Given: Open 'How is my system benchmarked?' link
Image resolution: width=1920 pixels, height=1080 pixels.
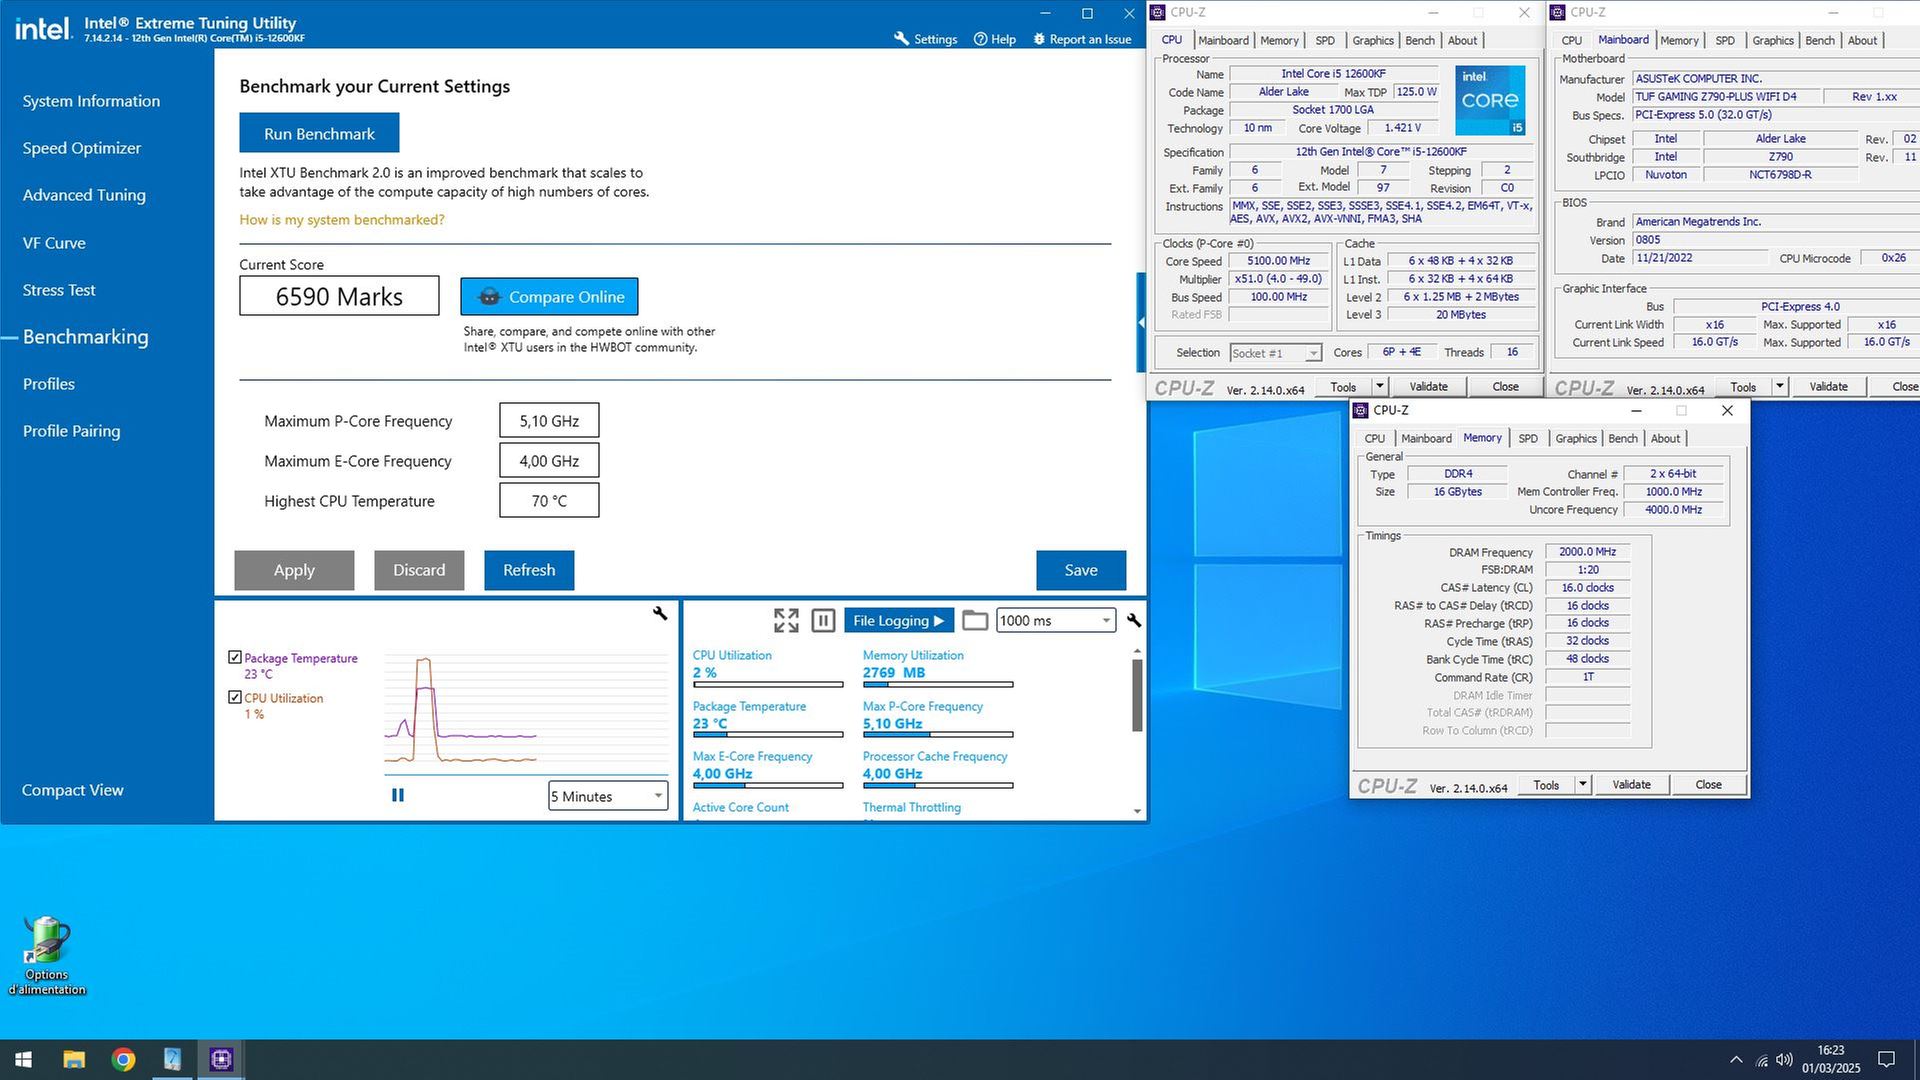Looking at the screenshot, I should (342, 220).
